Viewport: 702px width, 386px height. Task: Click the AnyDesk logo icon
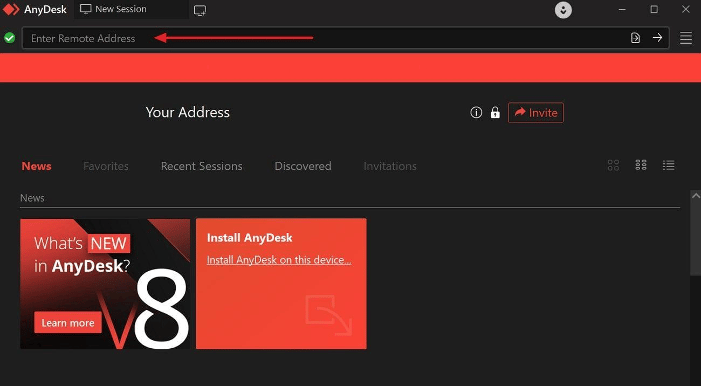coord(11,9)
